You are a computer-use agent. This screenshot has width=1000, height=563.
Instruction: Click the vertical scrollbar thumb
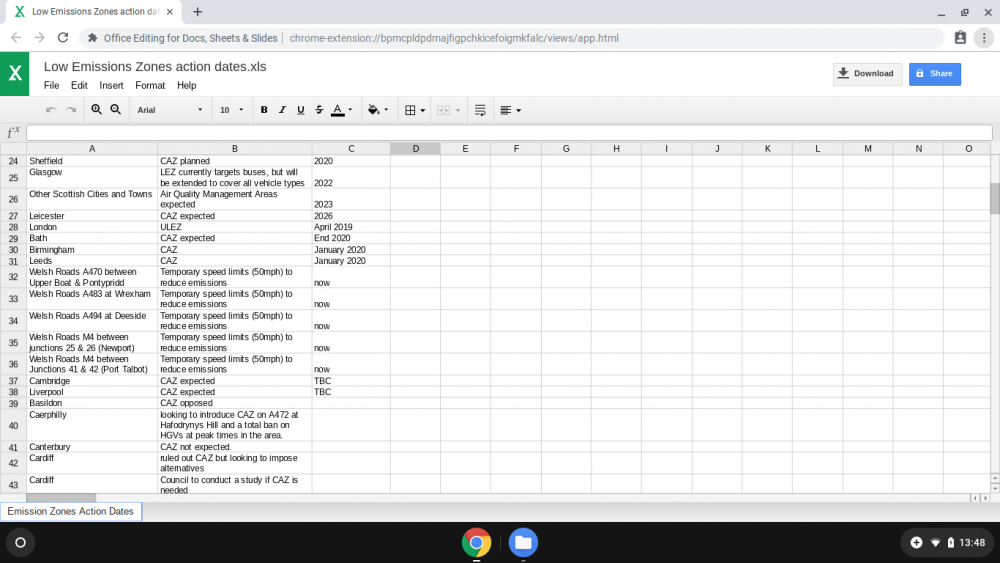995,198
